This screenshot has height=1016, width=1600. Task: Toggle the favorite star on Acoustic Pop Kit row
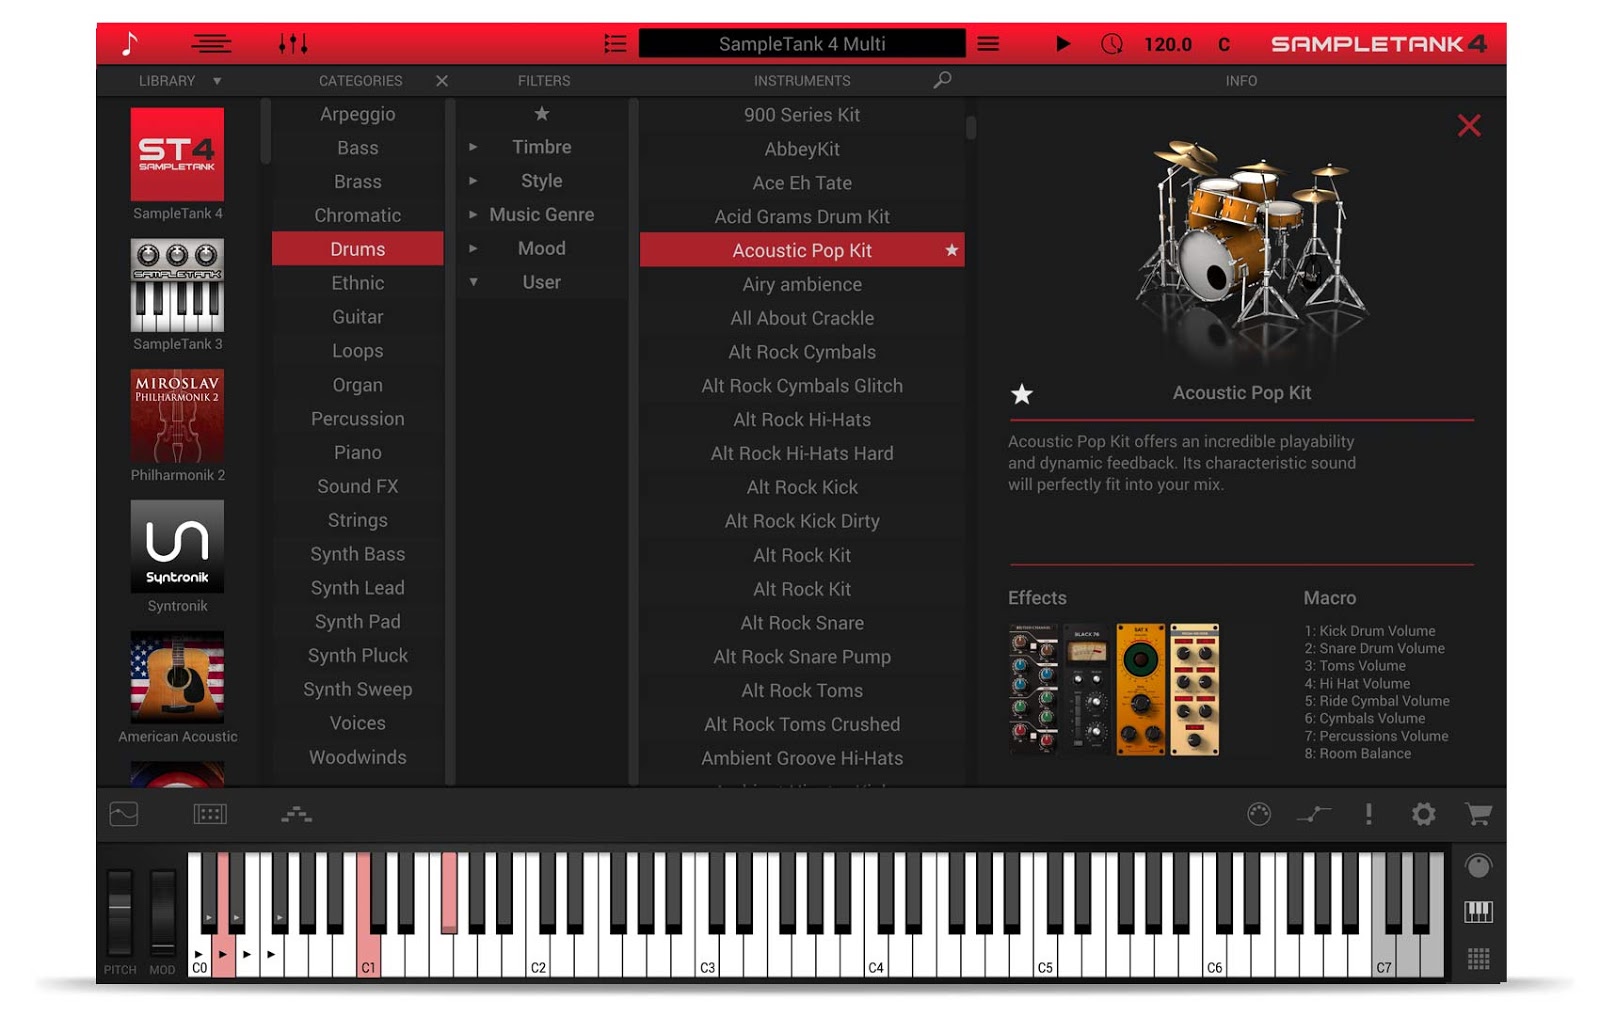click(951, 250)
